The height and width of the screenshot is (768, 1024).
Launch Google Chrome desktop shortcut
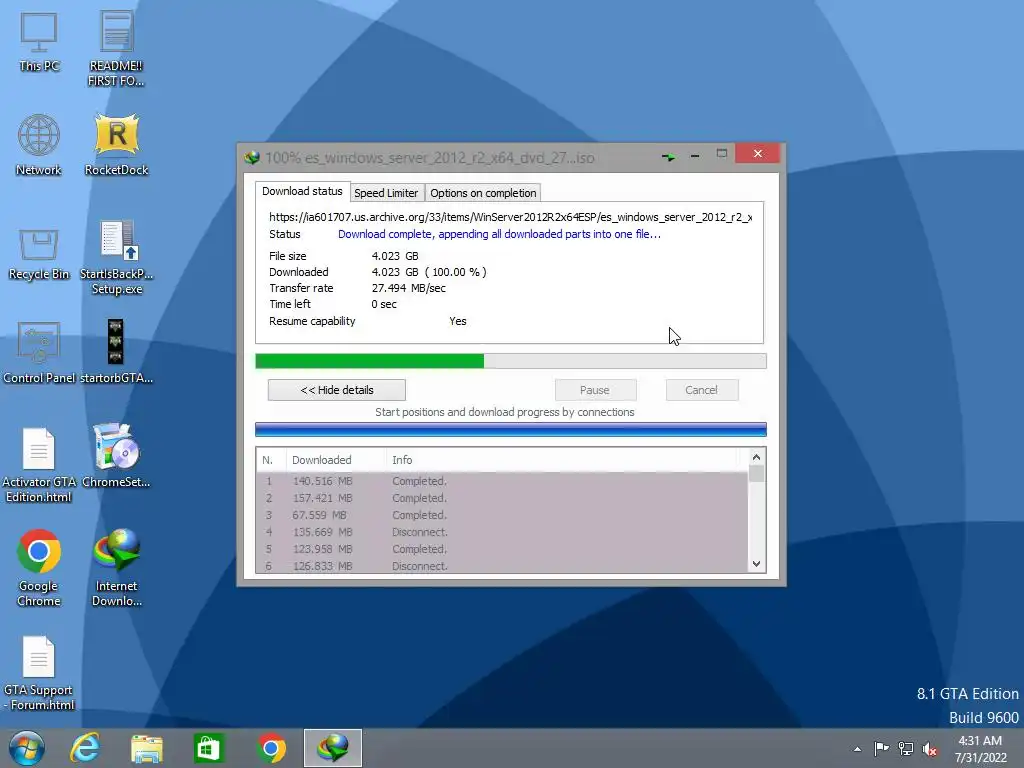(39, 568)
